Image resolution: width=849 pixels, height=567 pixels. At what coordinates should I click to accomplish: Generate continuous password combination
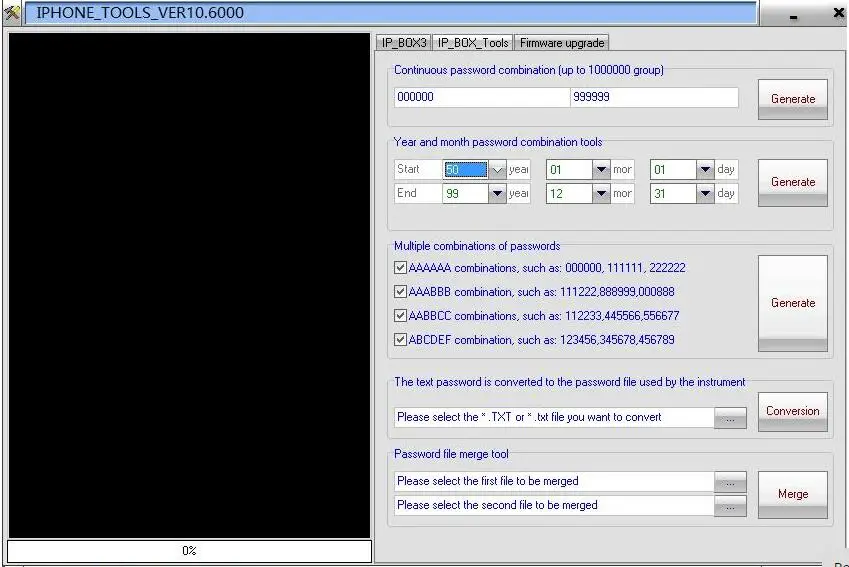click(x=793, y=99)
